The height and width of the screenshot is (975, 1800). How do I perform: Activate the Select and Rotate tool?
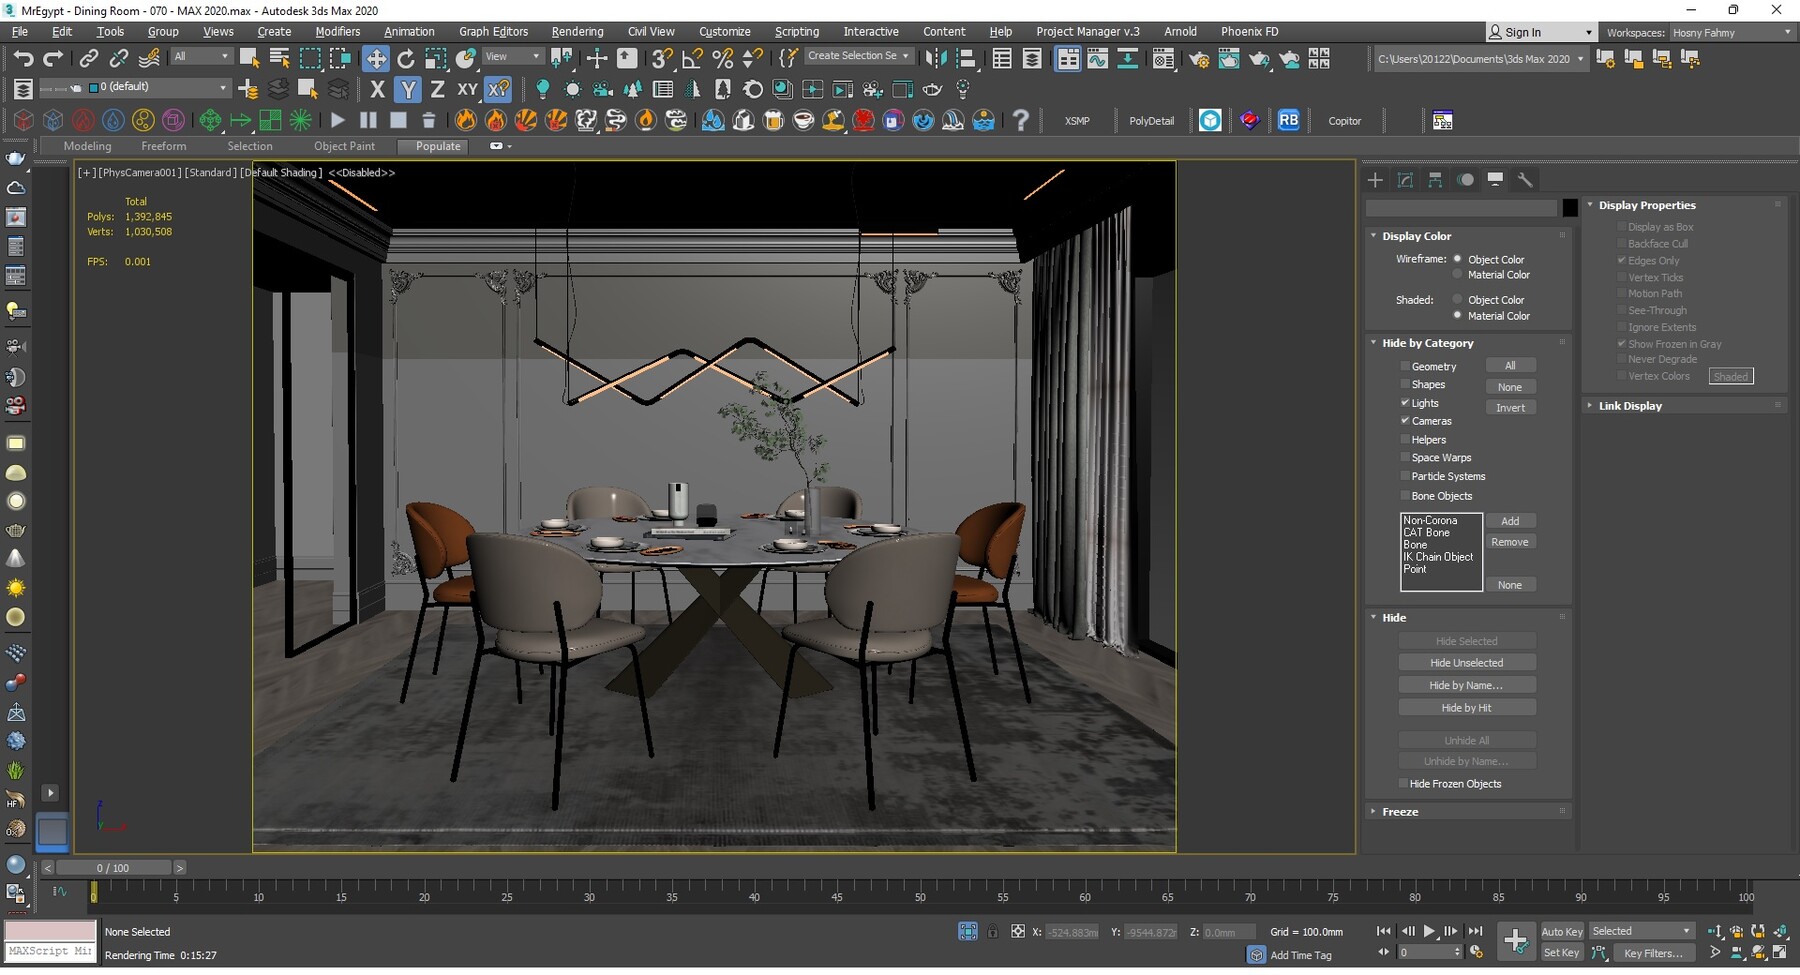coord(406,57)
